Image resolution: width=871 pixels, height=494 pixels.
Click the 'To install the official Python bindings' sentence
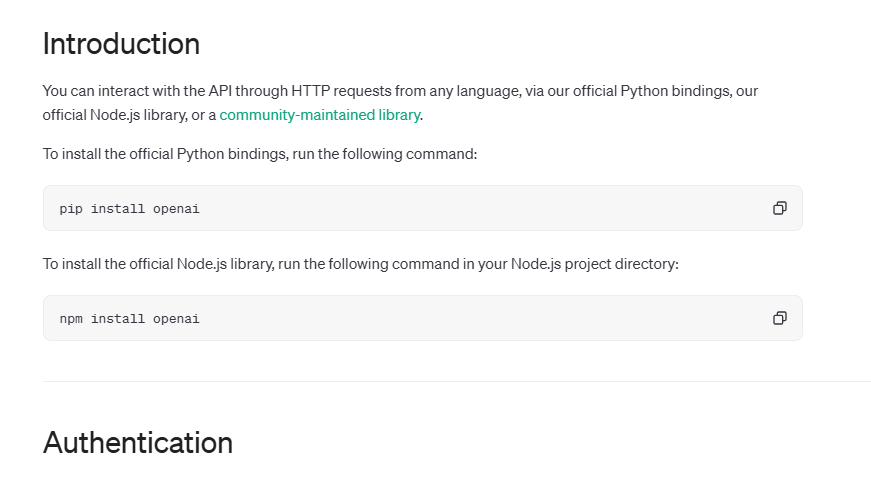[x=260, y=154]
